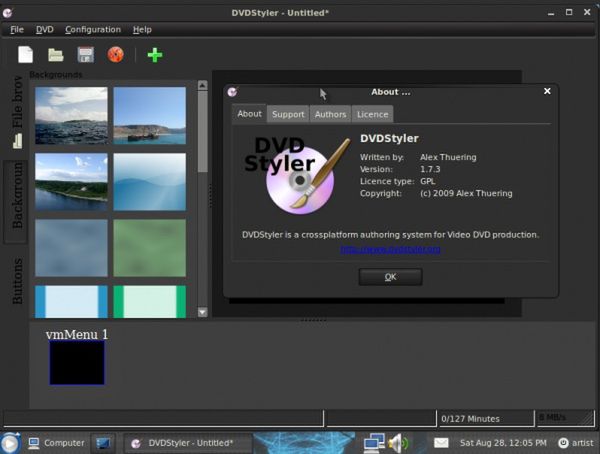
Task: Click the backgrounds scrollbar down arrow
Action: click(202, 312)
